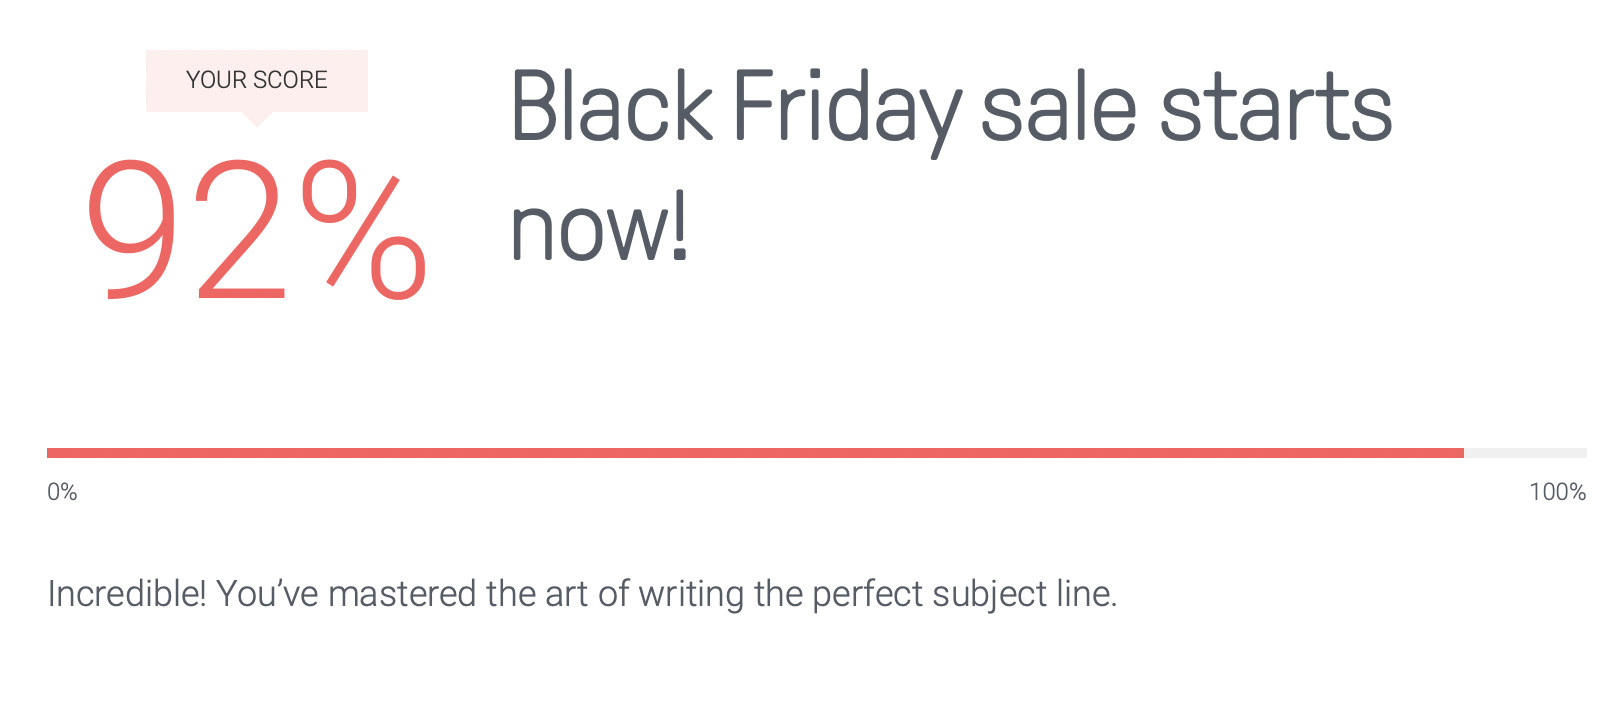1620x708 pixels.
Task: Click the YOUR SCORE badge
Action: [256, 80]
